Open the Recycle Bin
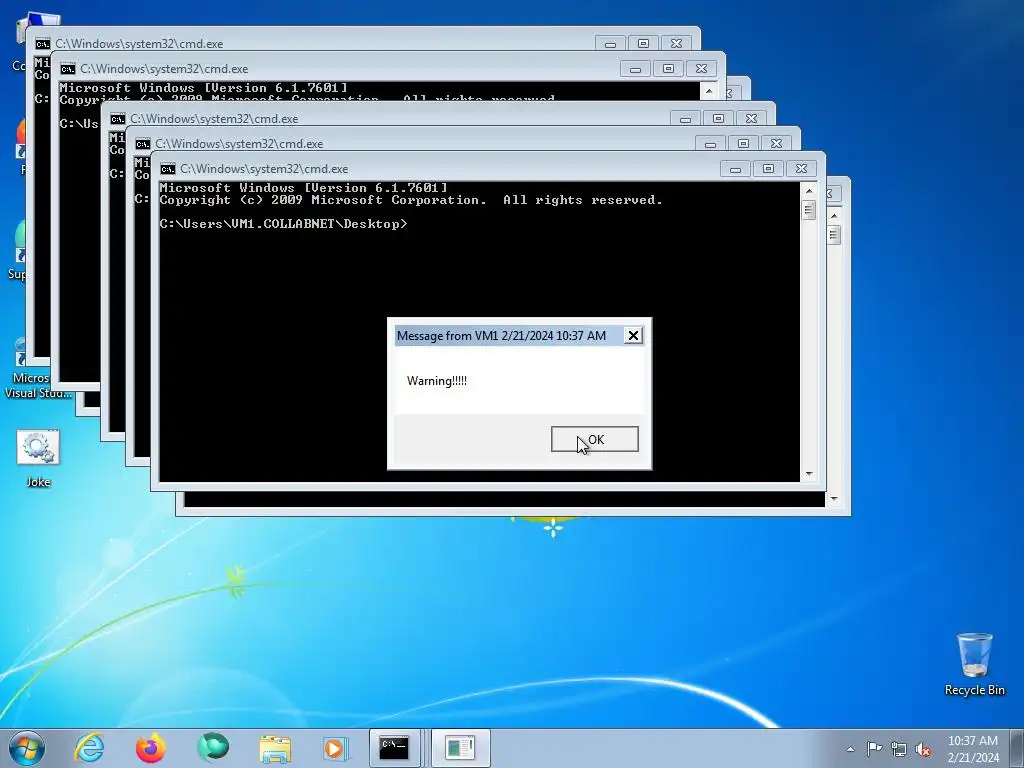 point(974,664)
